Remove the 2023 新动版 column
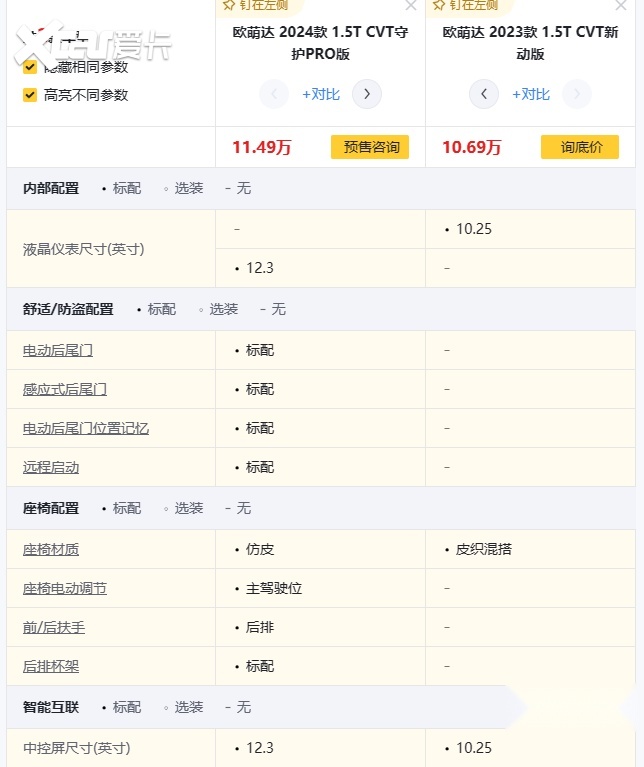The height and width of the screenshot is (767, 644). point(621,6)
